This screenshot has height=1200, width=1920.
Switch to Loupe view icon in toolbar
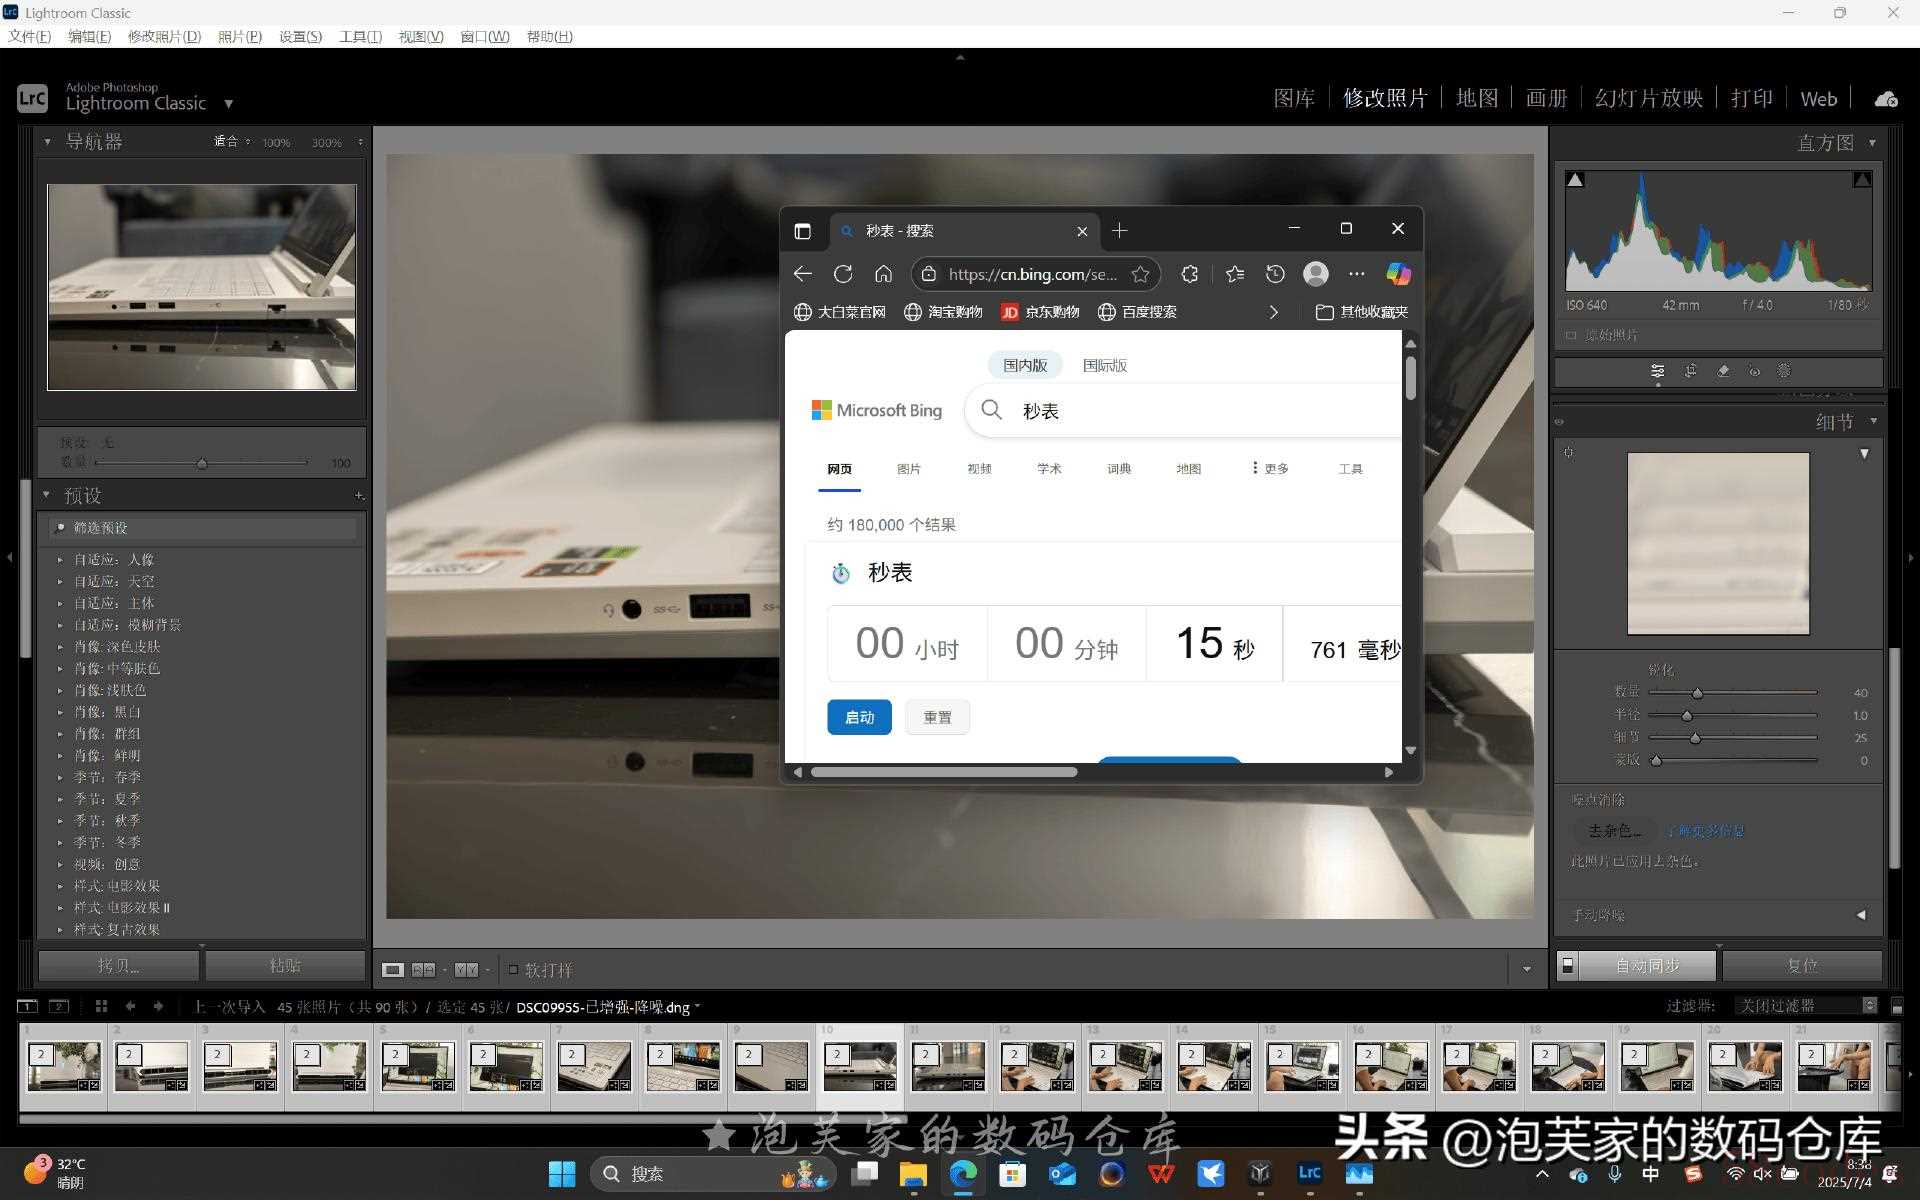(393, 970)
